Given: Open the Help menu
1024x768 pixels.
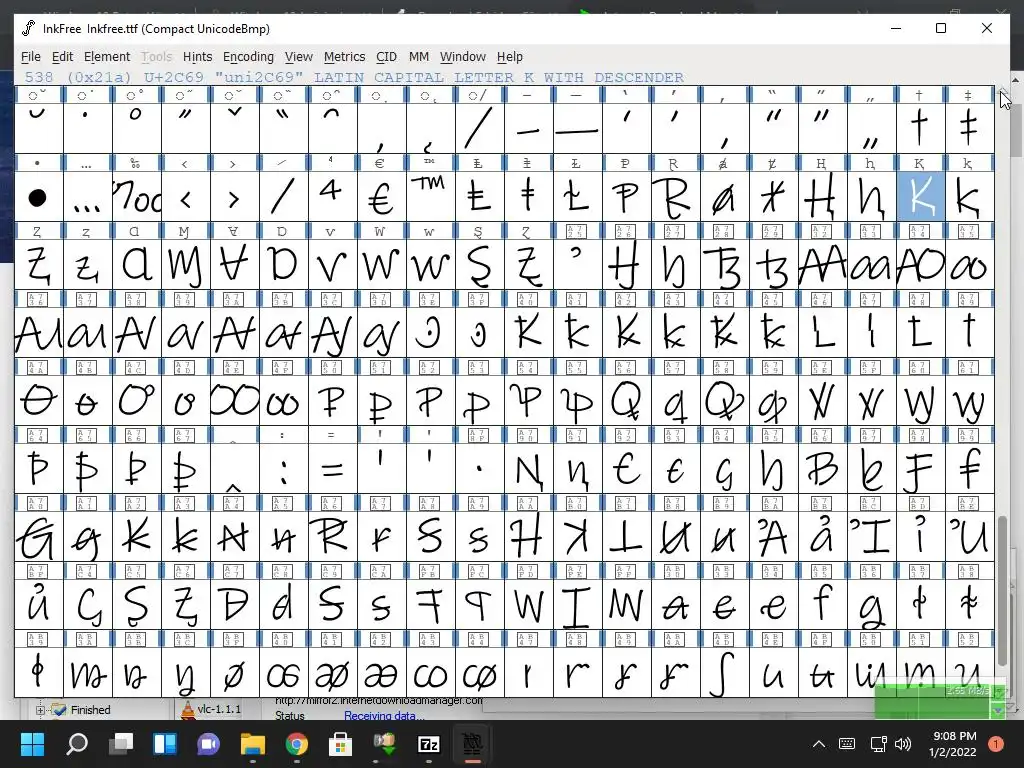Looking at the screenshot, I should click(x=509, y=57).
